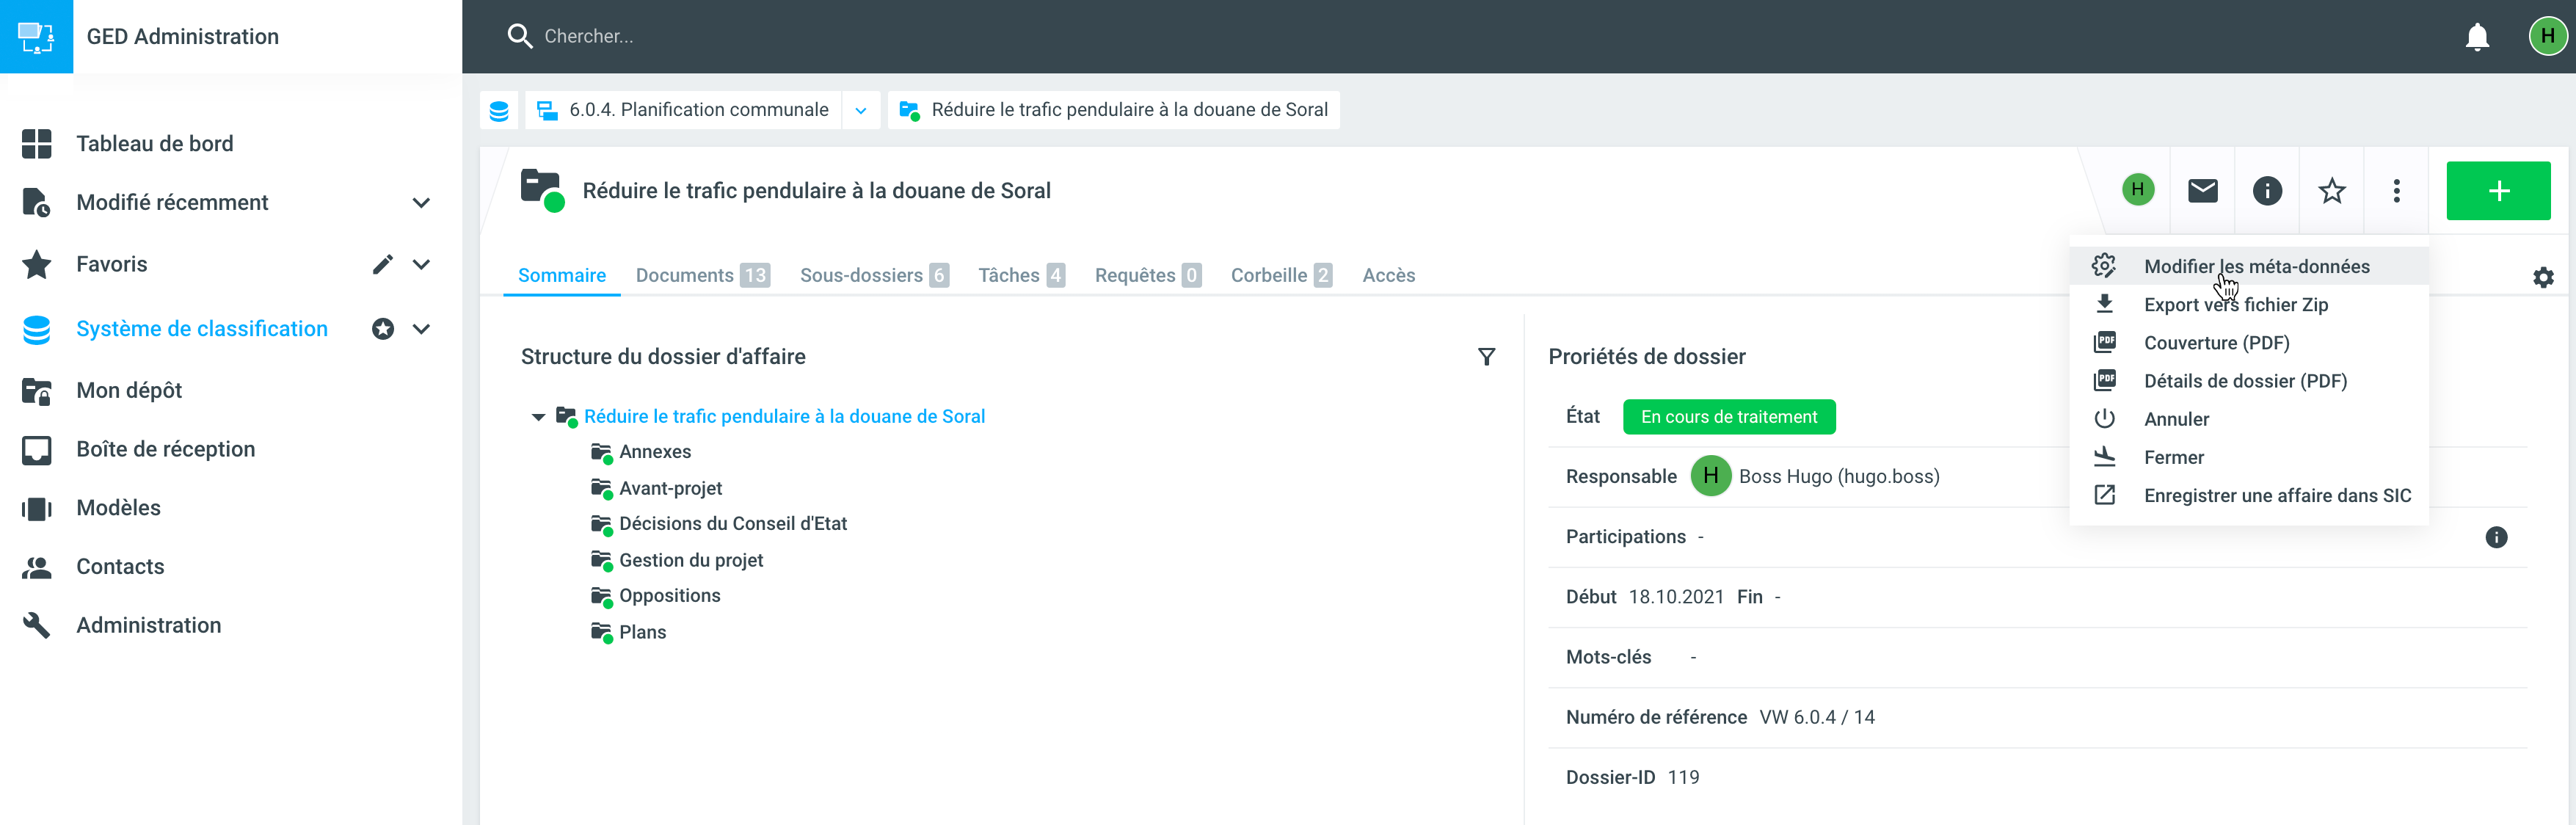
Task: Toggle the favorite star for dossier
Action: click(2331, 191)
